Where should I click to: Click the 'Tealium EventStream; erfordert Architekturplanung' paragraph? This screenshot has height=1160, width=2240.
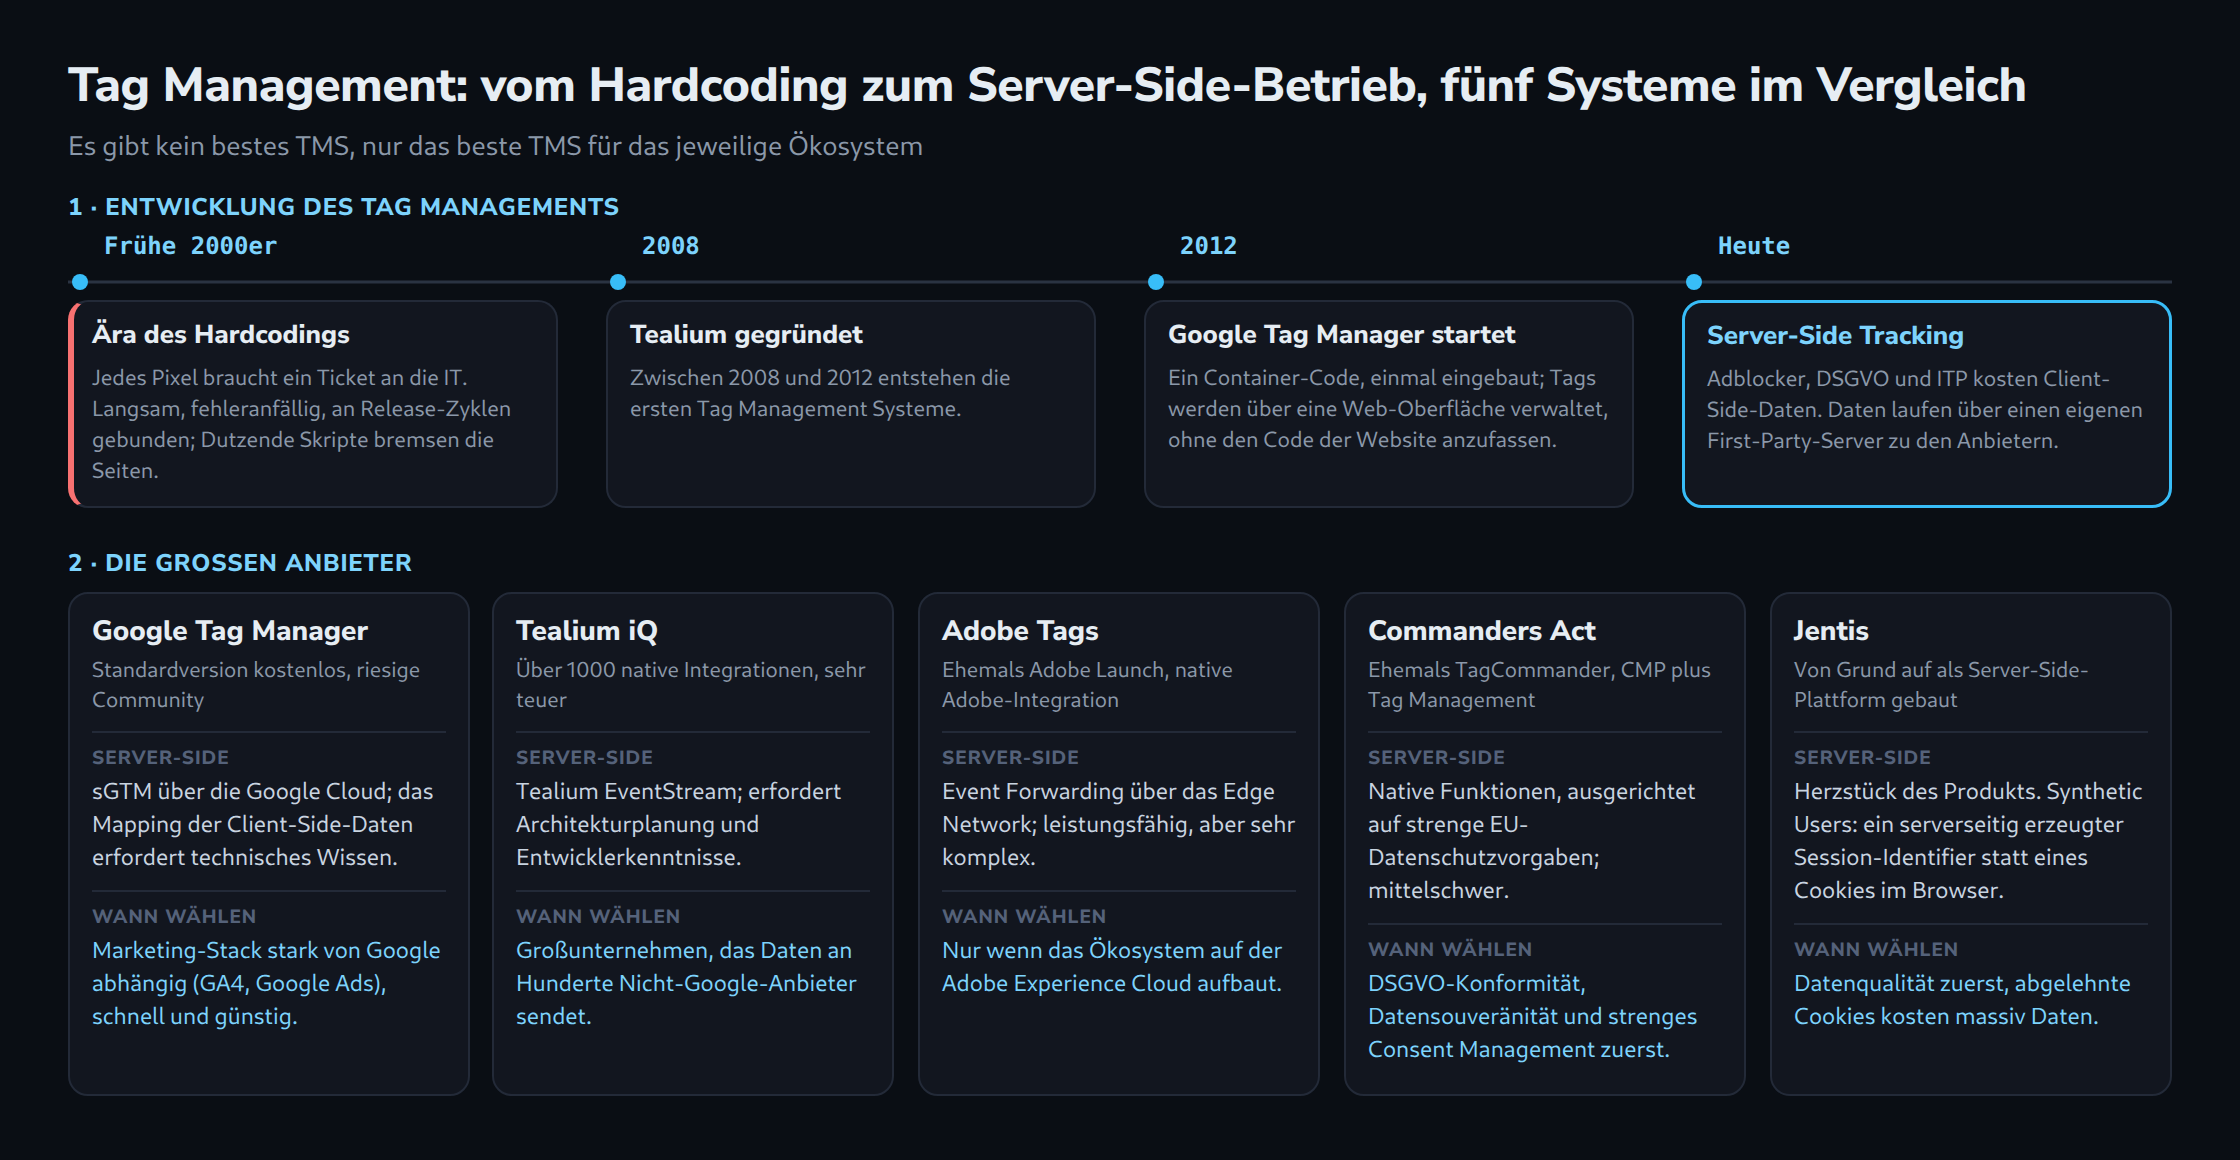[678, 824]
